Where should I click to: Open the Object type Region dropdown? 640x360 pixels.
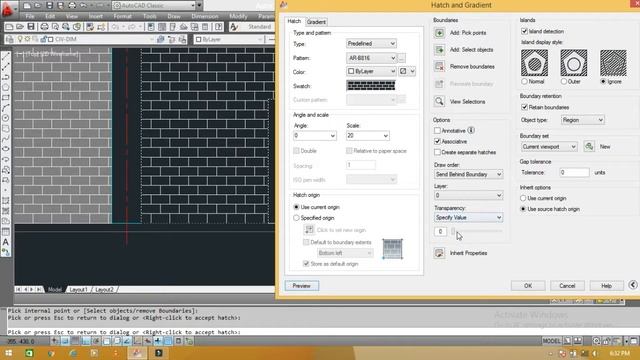pos(582,120)
